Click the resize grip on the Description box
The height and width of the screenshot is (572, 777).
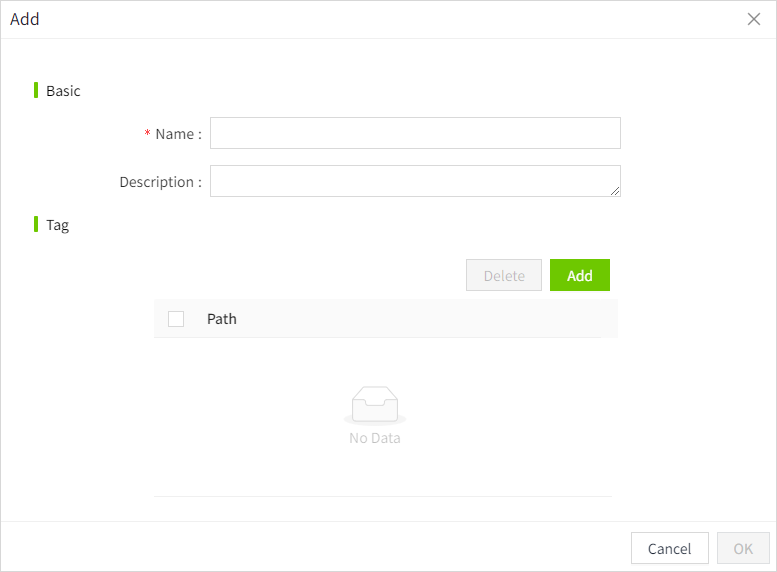[615, 191]
